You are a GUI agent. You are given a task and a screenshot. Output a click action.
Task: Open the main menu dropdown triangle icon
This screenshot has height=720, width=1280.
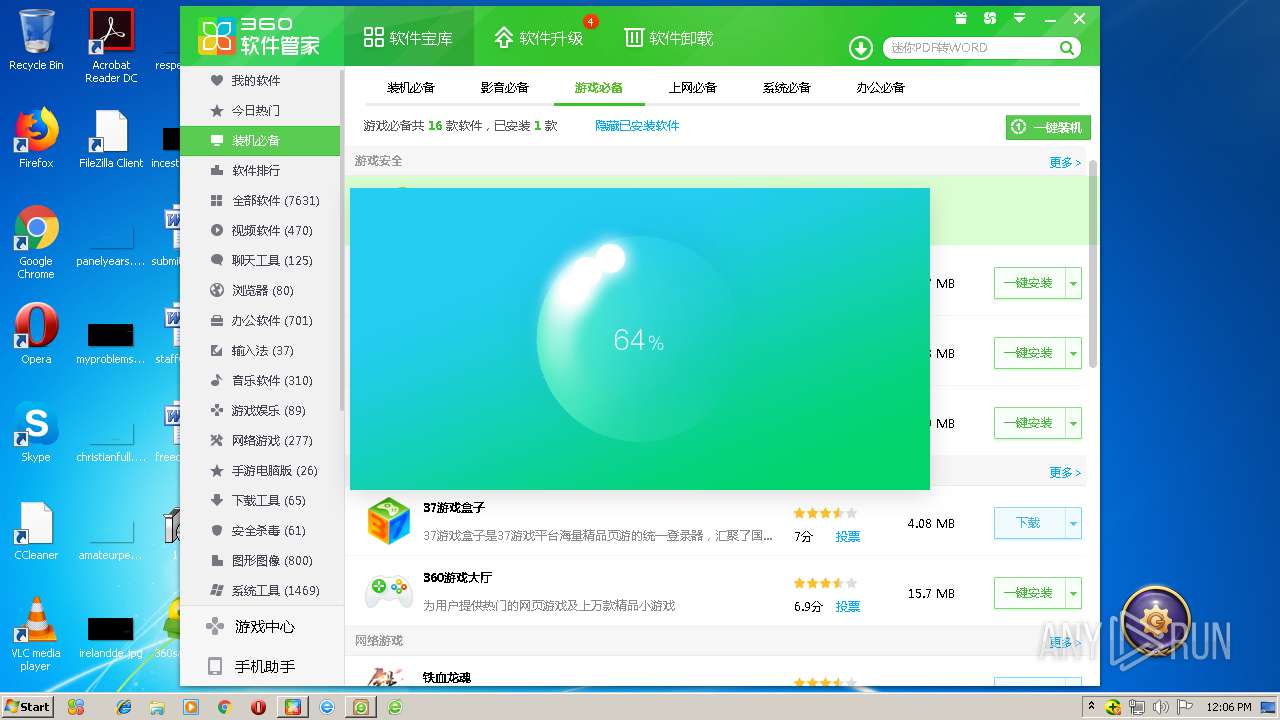(x=1019, y=18)
